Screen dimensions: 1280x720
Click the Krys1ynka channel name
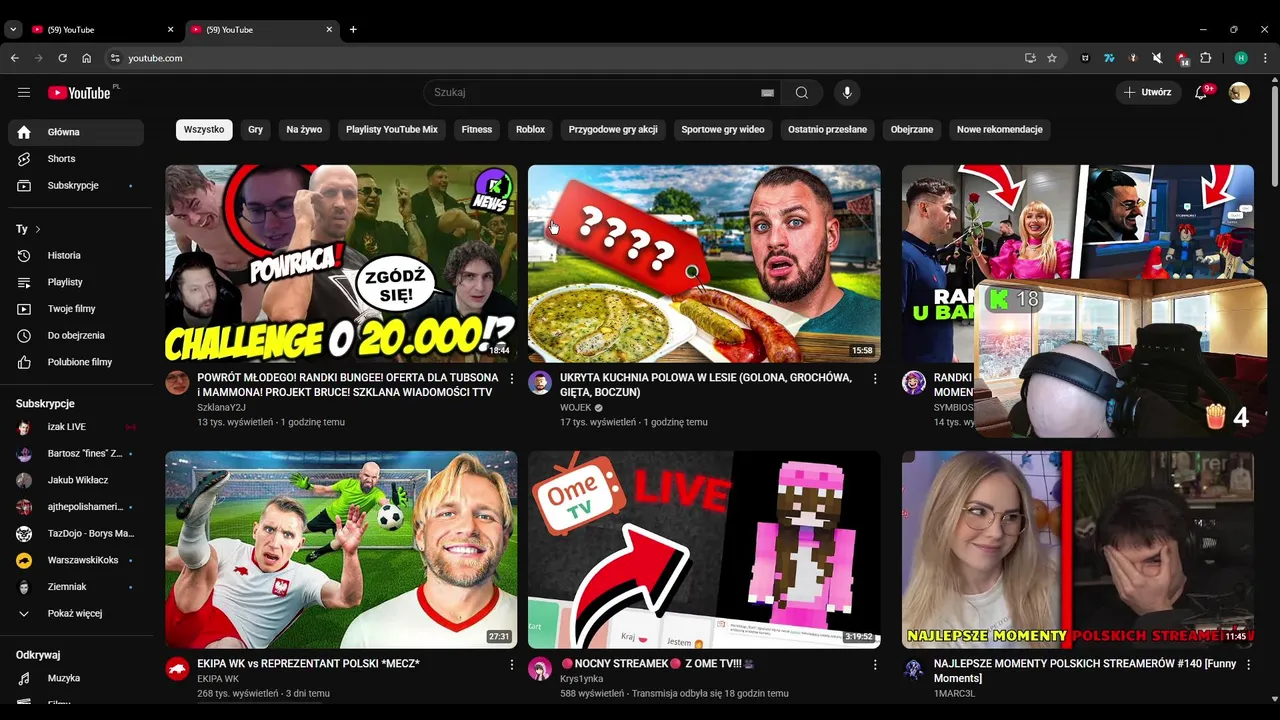coord(582,679)
